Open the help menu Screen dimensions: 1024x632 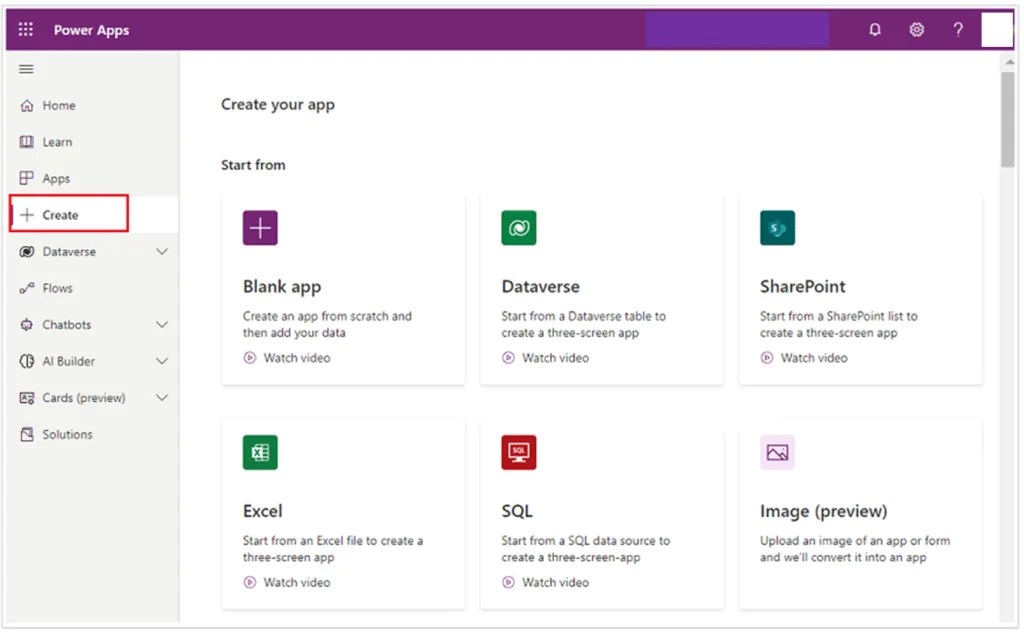pos(957,29)
